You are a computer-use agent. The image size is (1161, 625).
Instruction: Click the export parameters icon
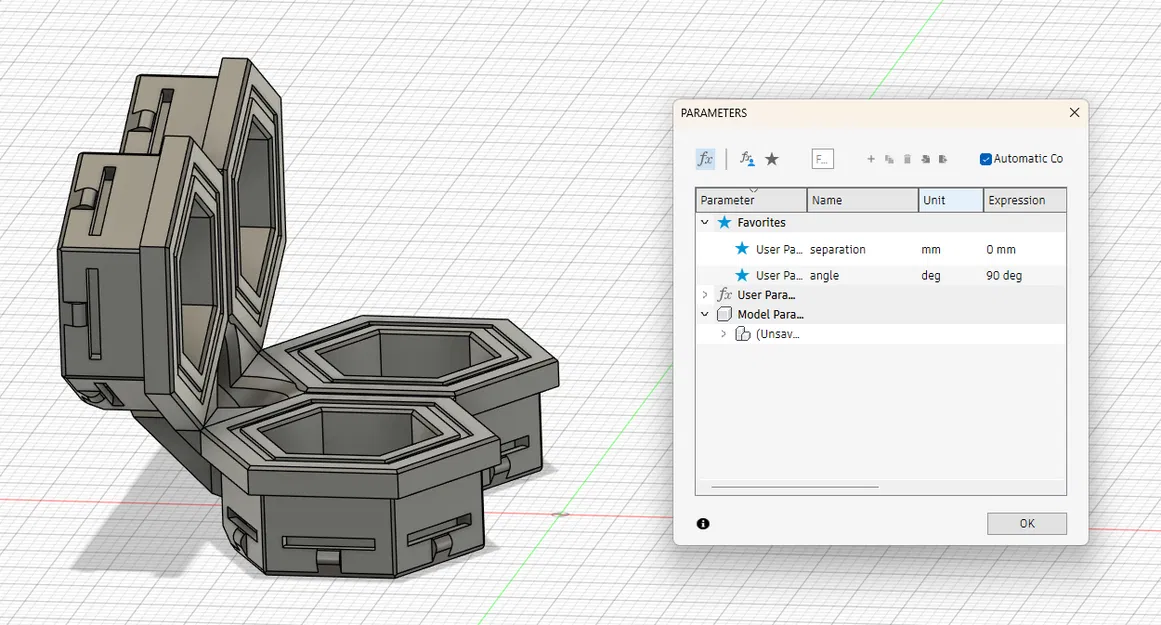(943, 159)
